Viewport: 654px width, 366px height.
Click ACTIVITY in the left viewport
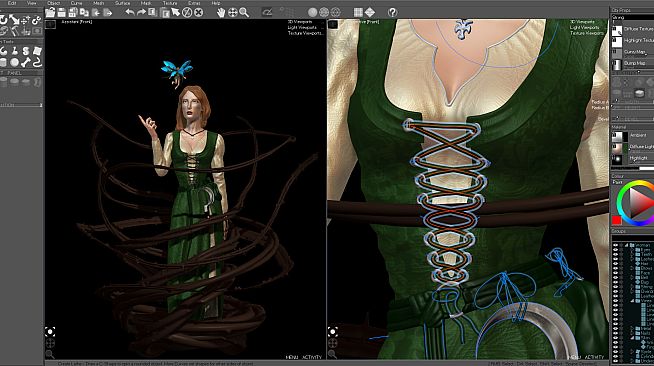click(312, 357)
